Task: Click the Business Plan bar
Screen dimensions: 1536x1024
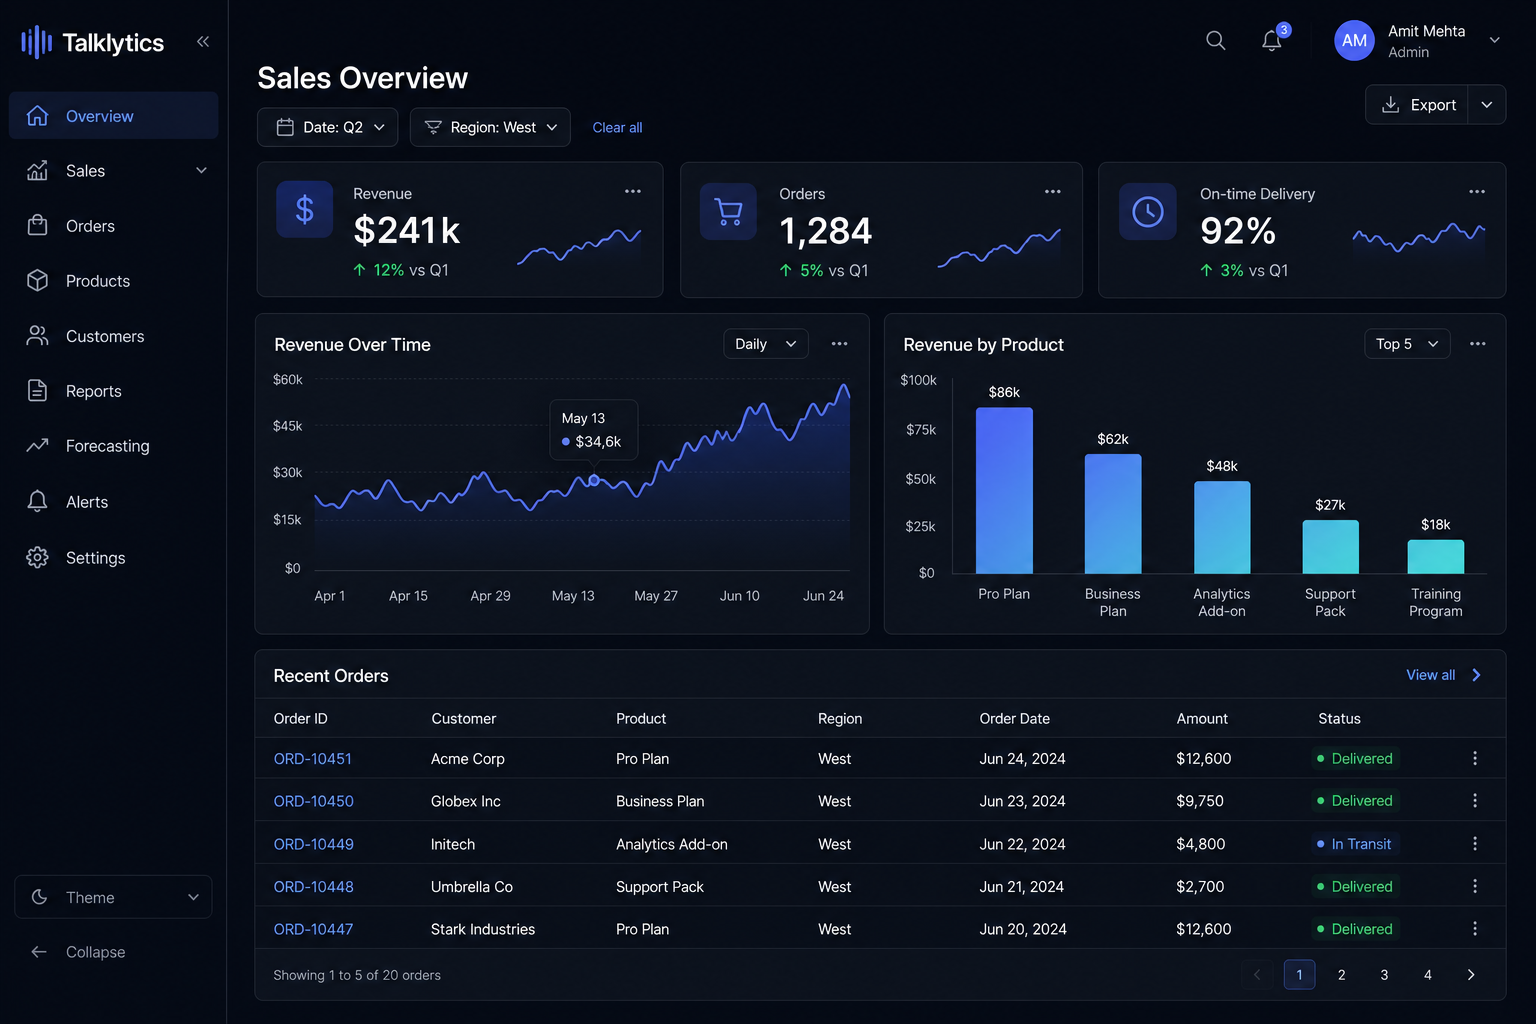Action: (x=1113, y=514)
